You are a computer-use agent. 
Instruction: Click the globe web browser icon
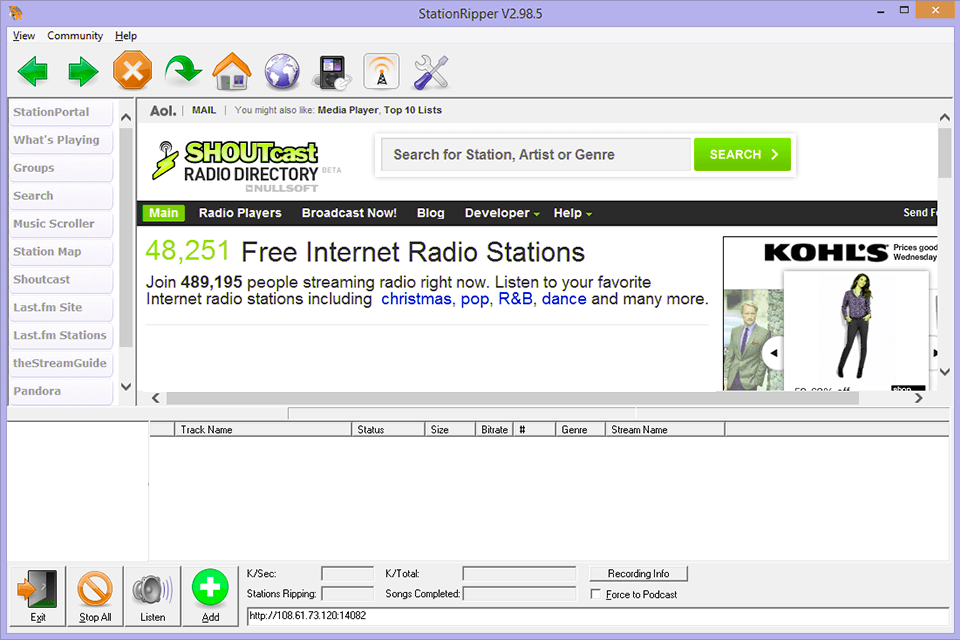pos(282,71)
